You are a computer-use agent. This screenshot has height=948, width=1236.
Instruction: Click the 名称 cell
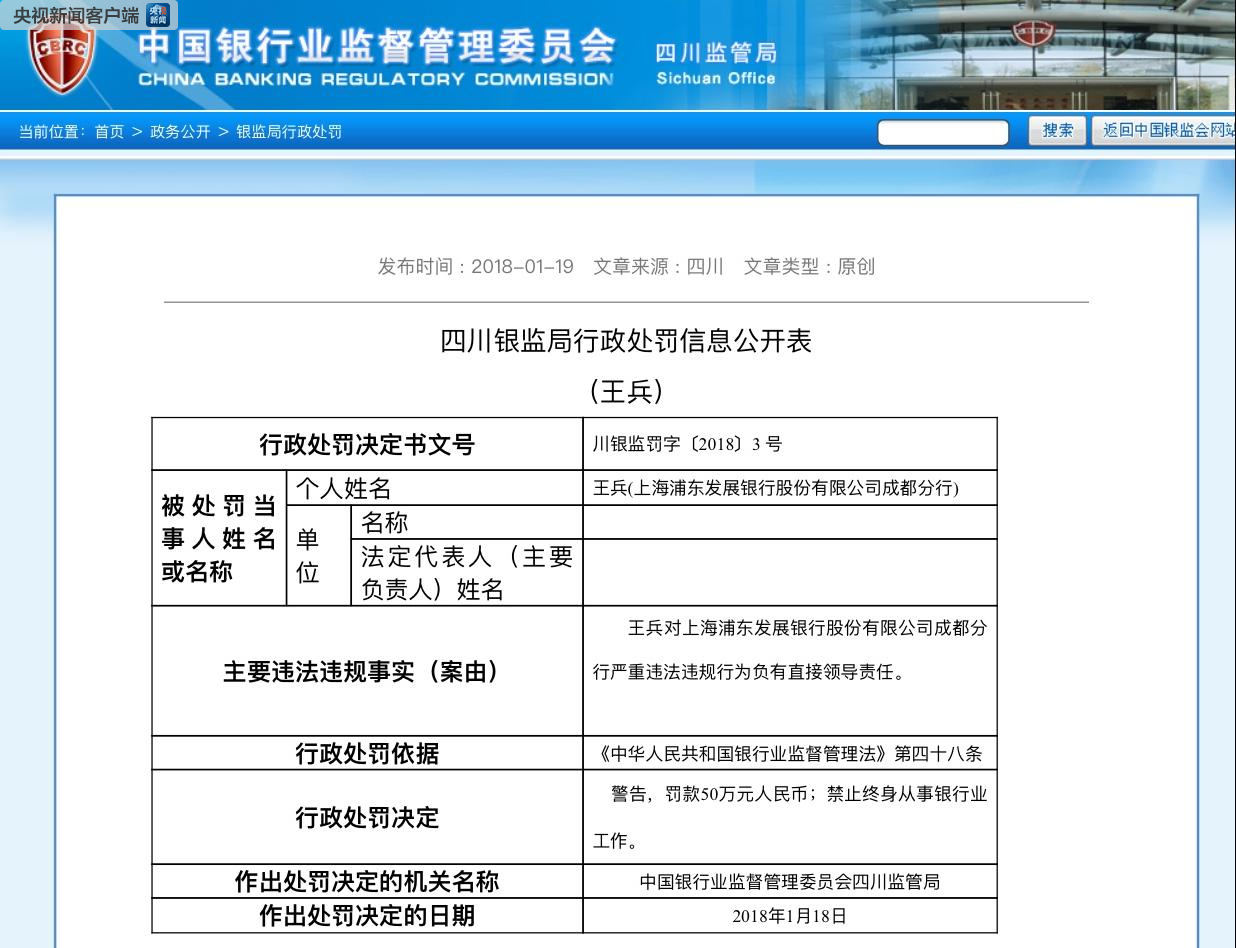[467, 522]
